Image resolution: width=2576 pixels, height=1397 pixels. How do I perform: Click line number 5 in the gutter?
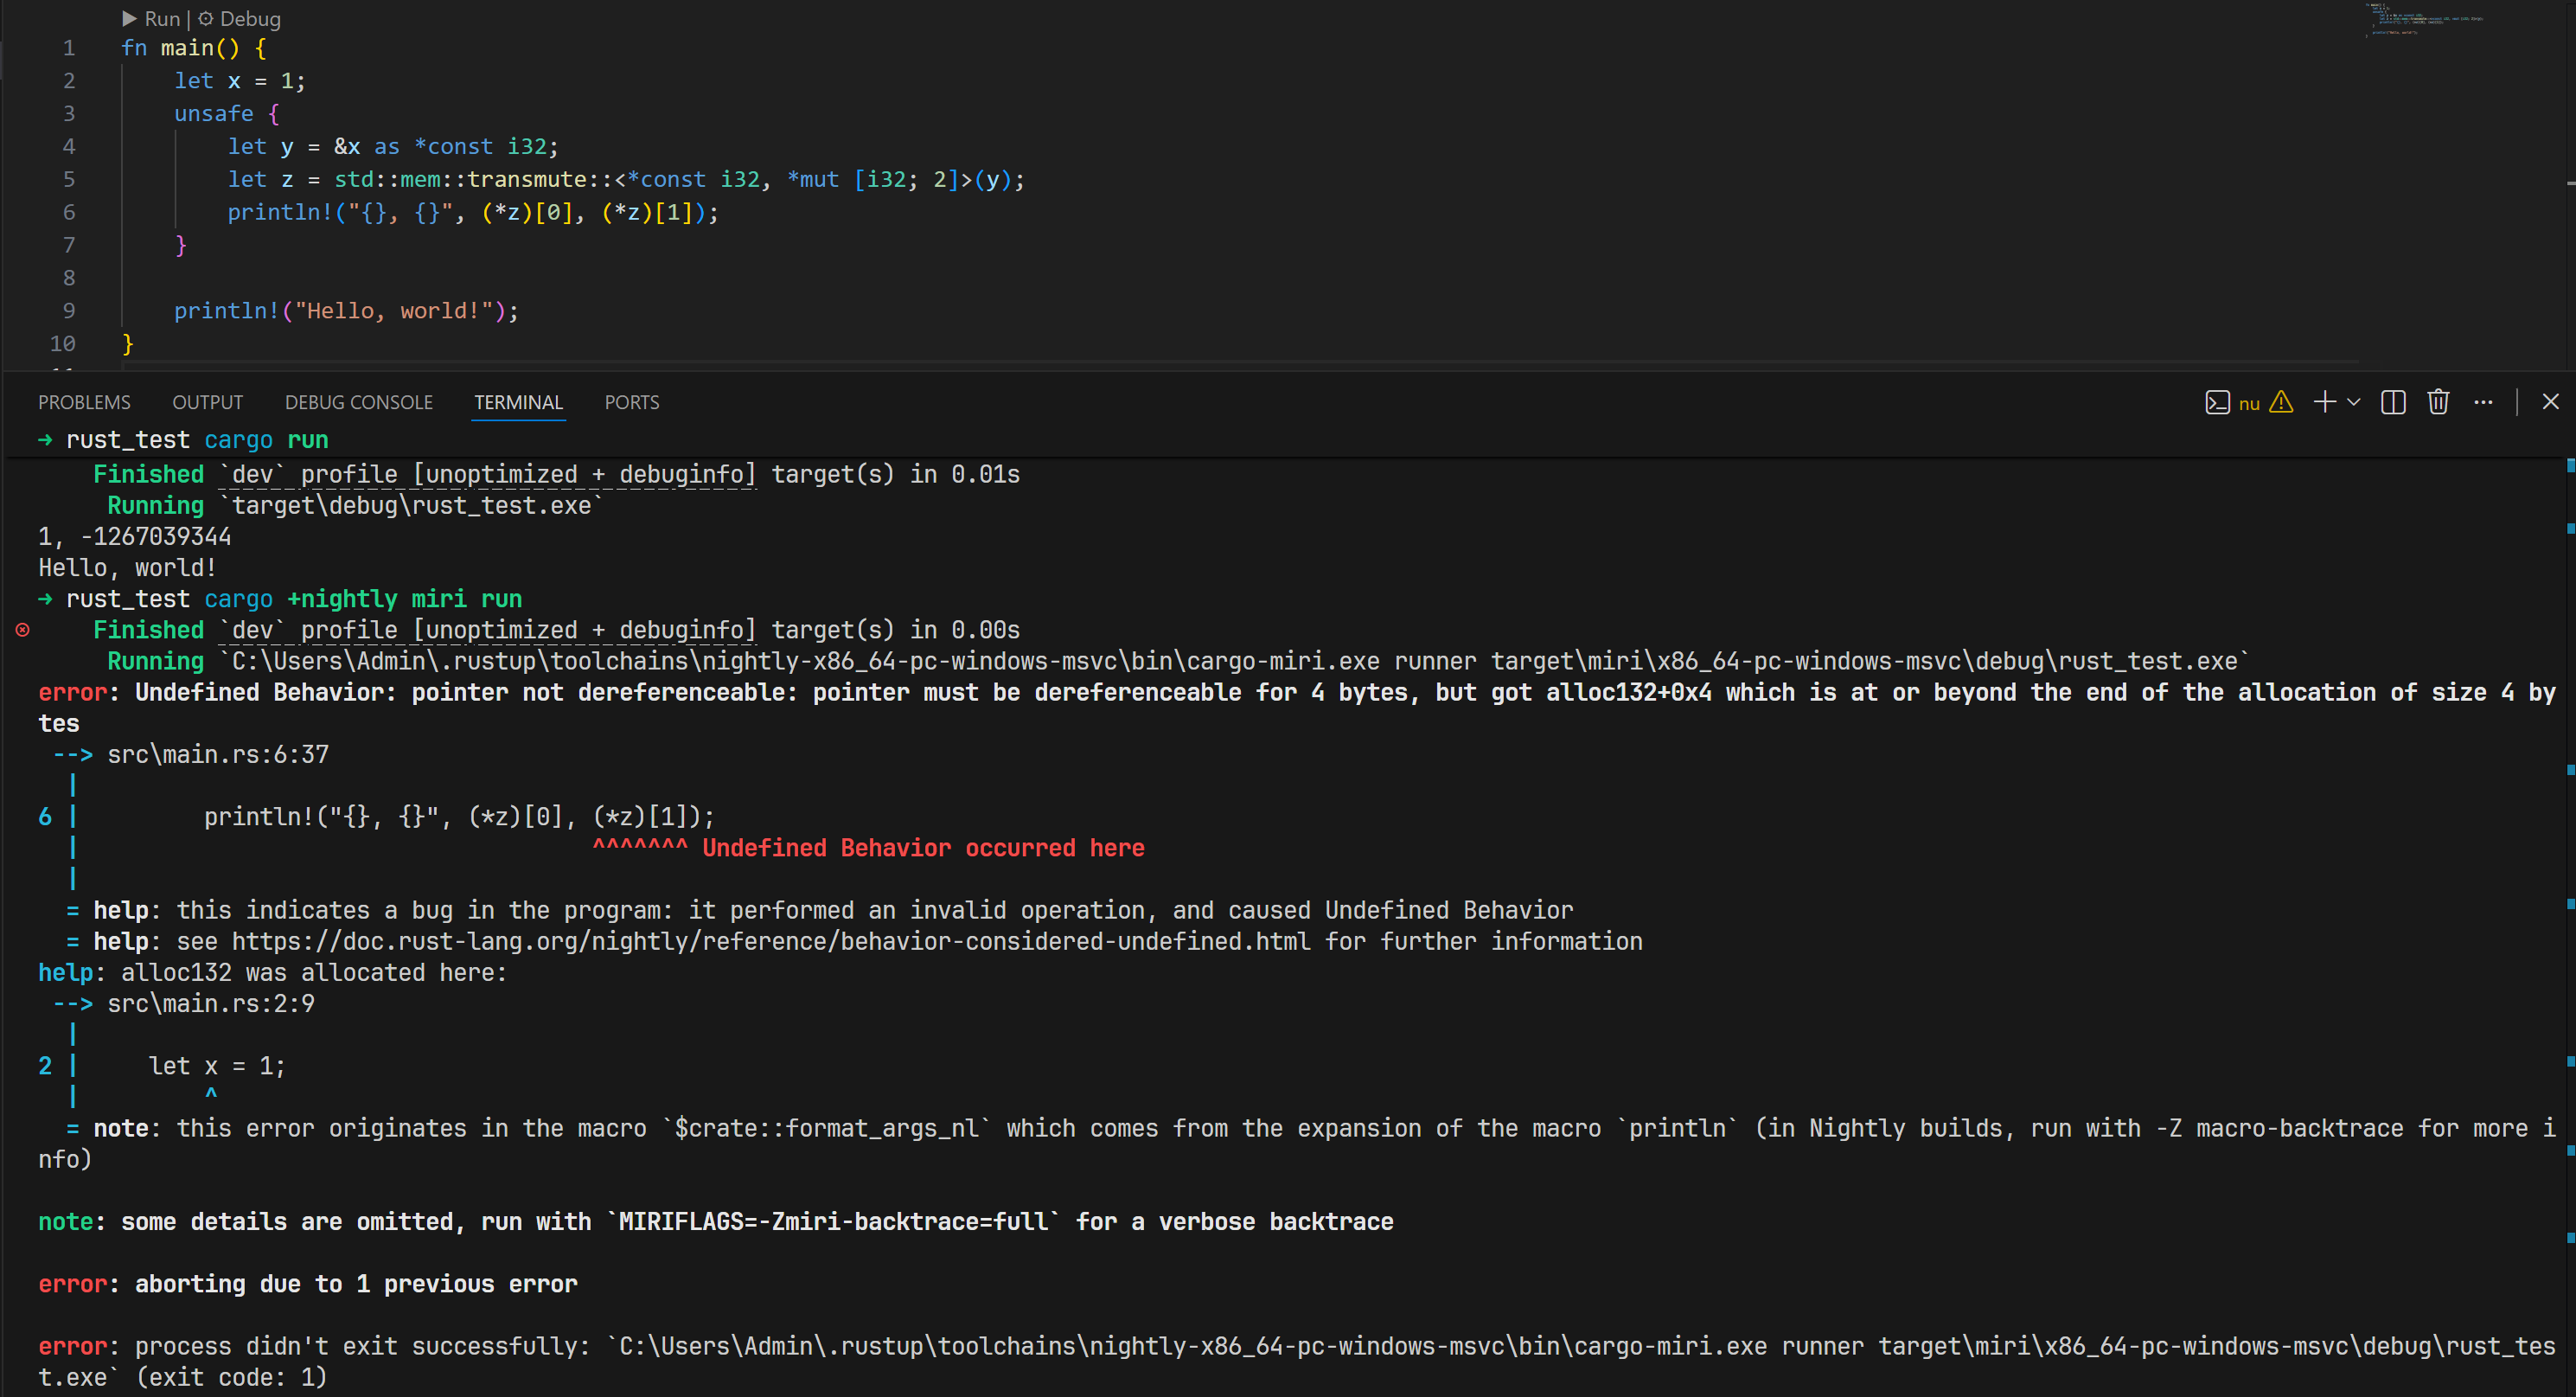click(69, 179)
